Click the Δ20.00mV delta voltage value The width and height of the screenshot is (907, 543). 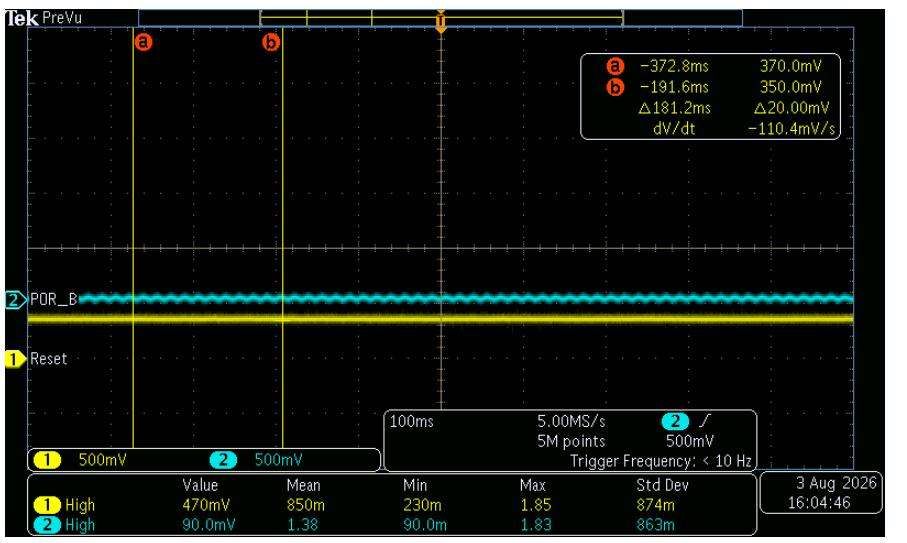(x=791, y=108)
